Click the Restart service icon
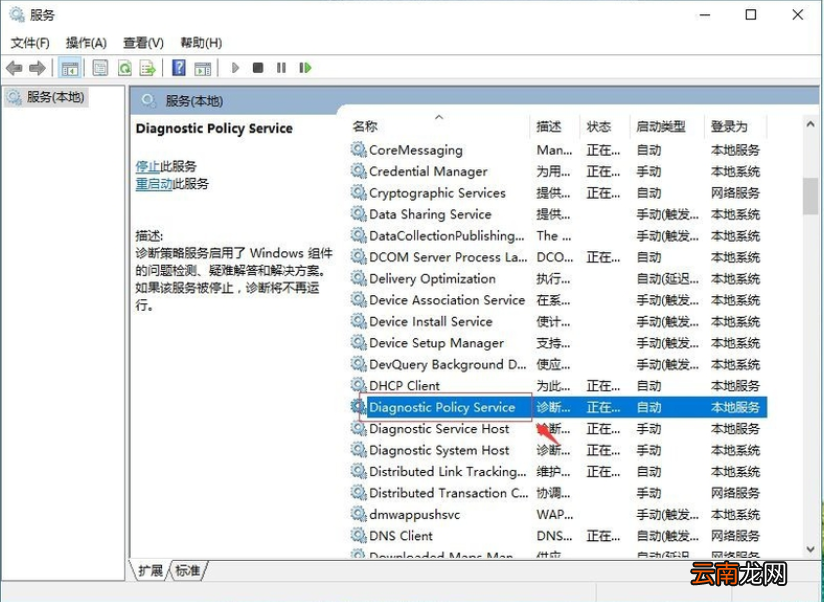Image resolution: width=824 pixels, height=602 pixels. tap(305, 68)
